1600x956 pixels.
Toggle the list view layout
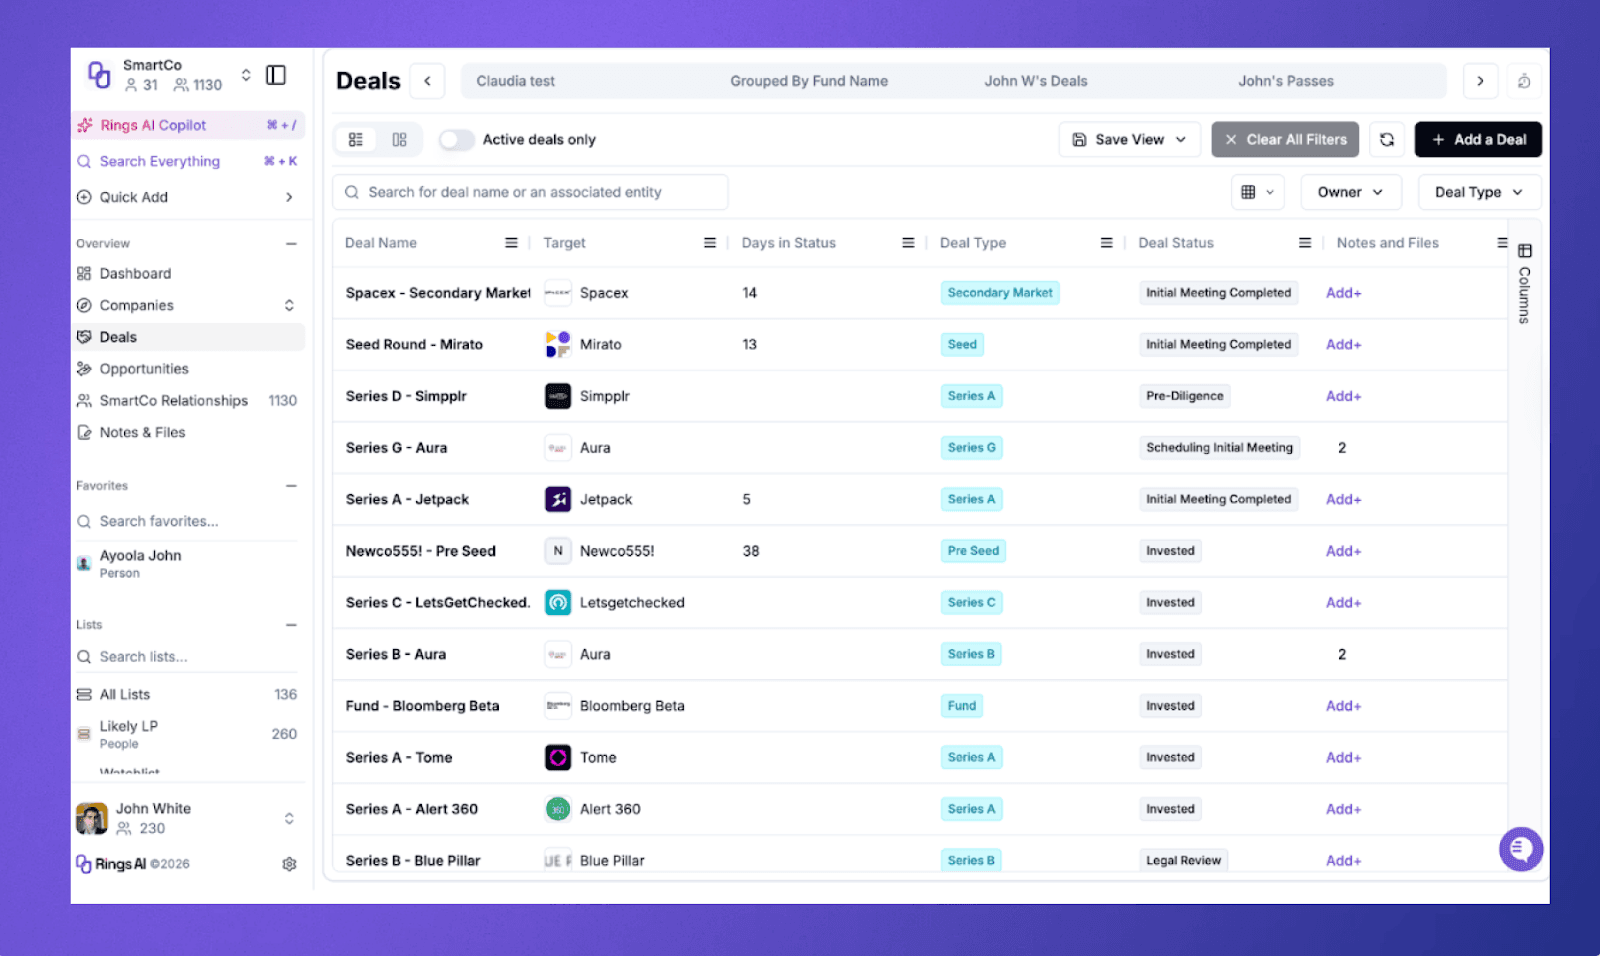click(x=356, y=139)
